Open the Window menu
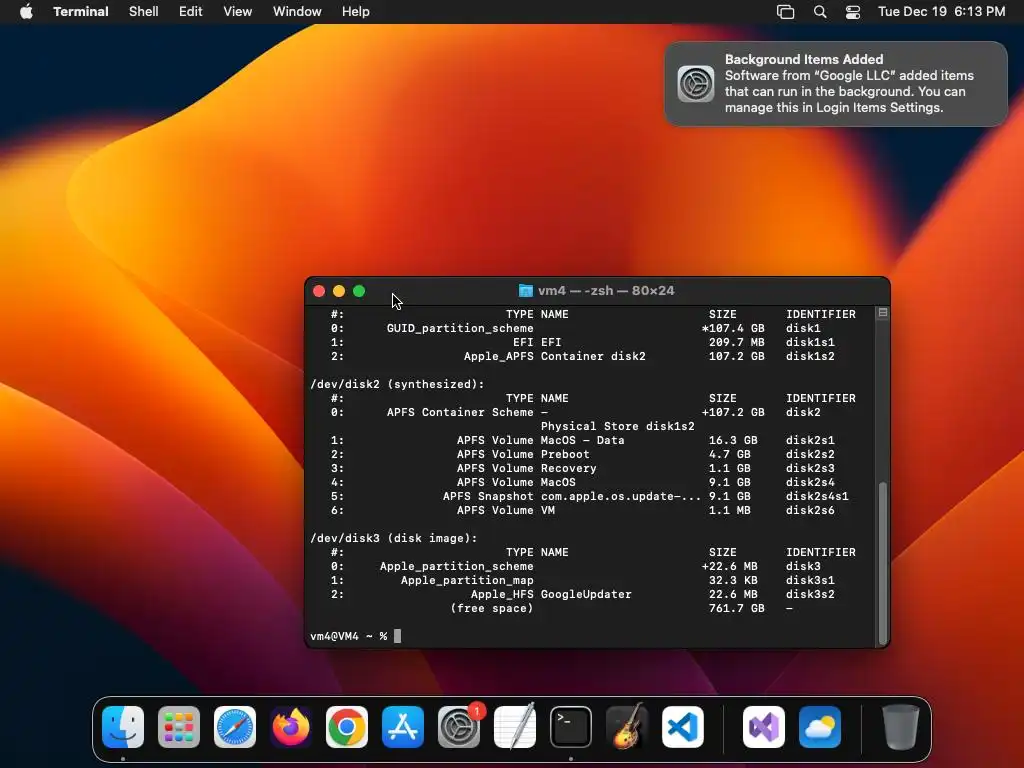The height and width of the screenshot is (768, 1024). click(297, 12)
